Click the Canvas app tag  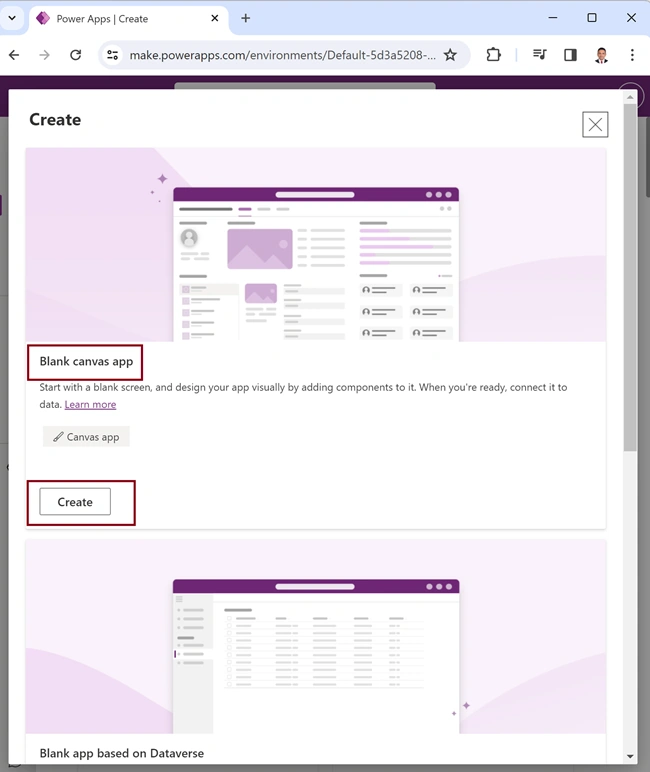tap(86, 437)
